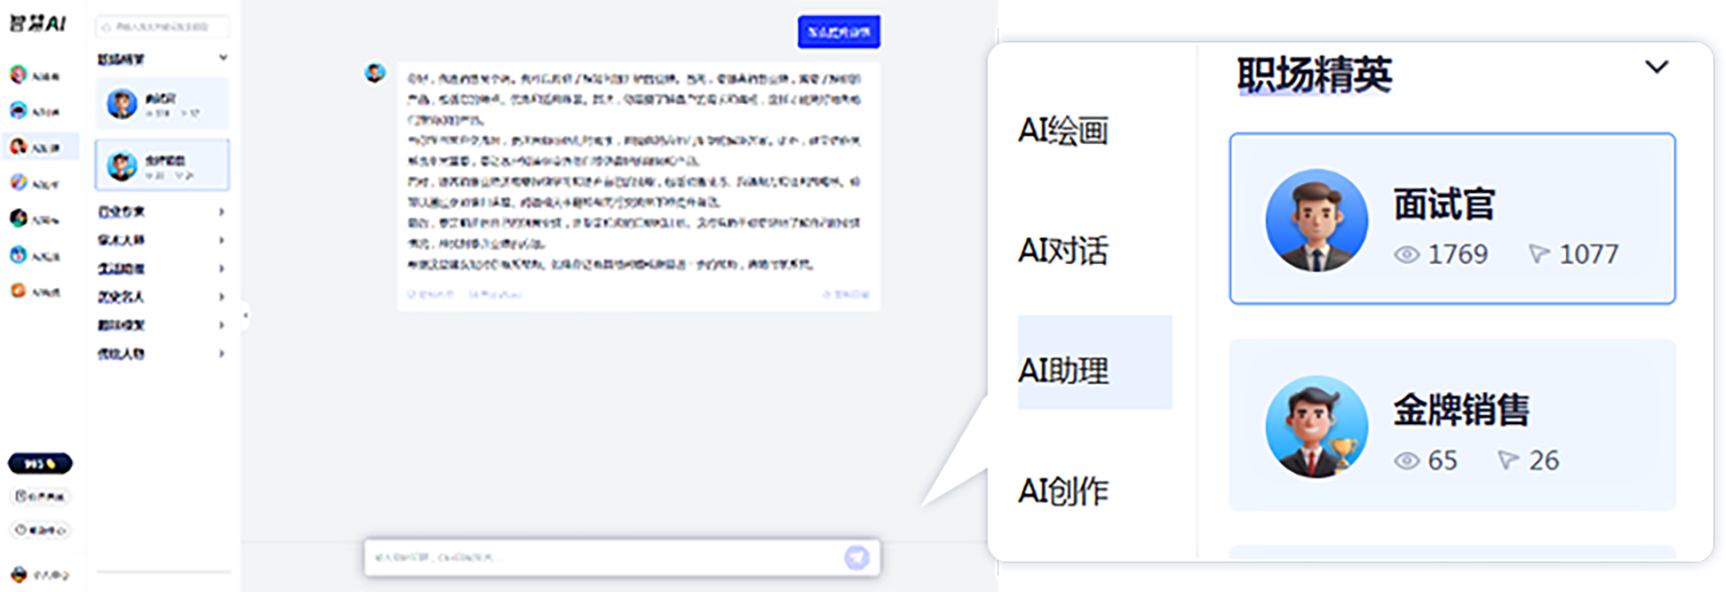The width and height of the screenshot is (1726, 592).
Task: Click the 智慧AI logo at top left
Action: point(38,23)
